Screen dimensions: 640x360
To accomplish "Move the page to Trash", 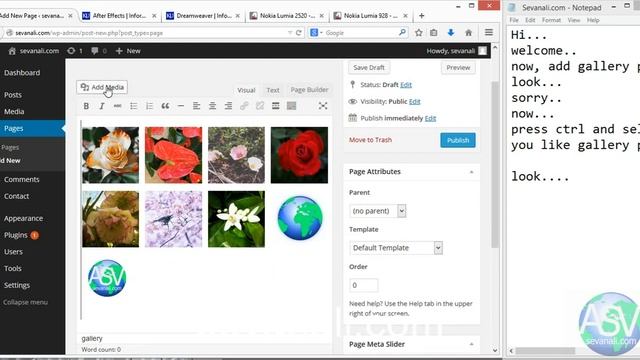I will click(370, 140).
